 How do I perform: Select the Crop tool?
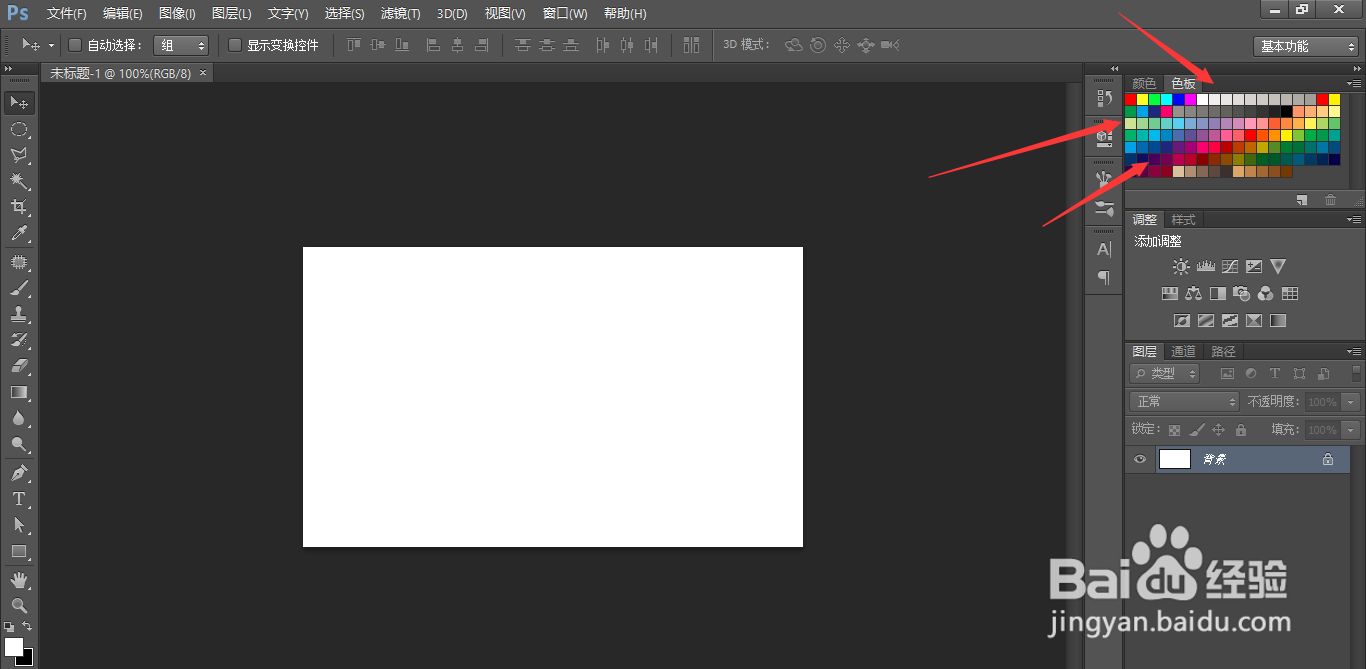[x=19, y=207]
